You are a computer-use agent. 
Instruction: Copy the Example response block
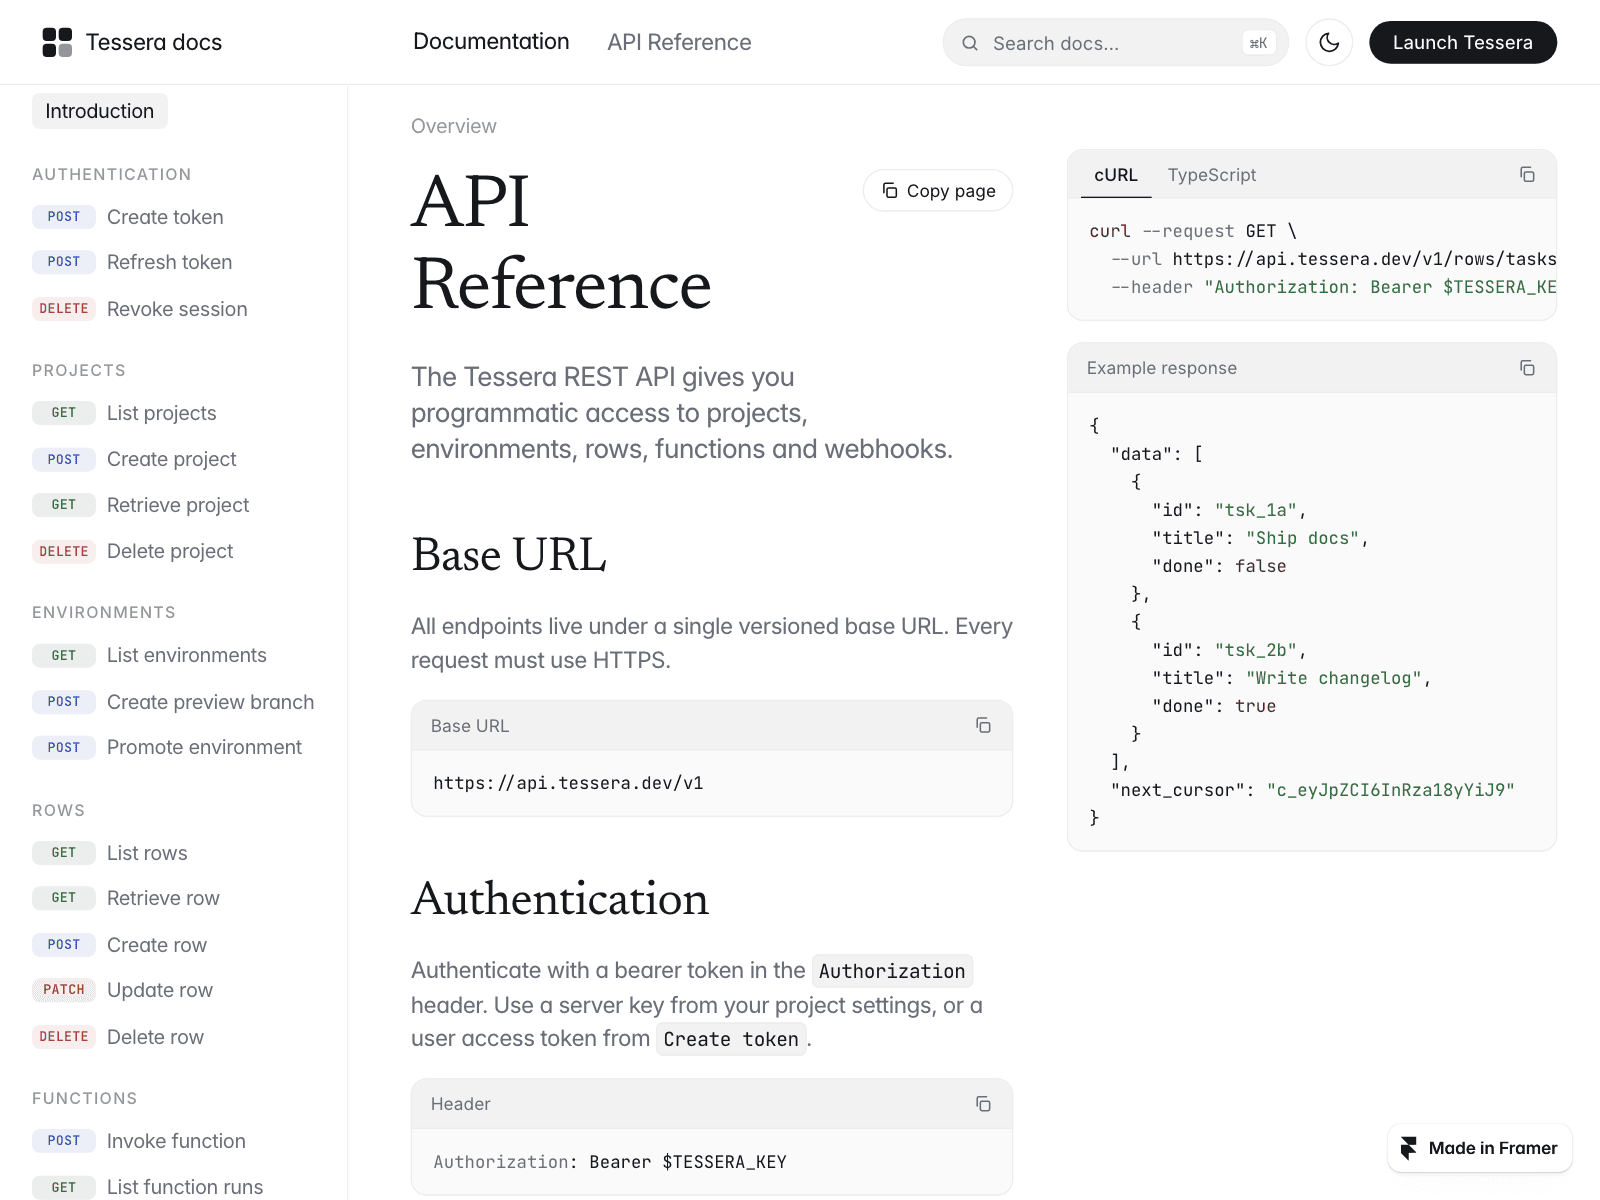point(1527,368)
